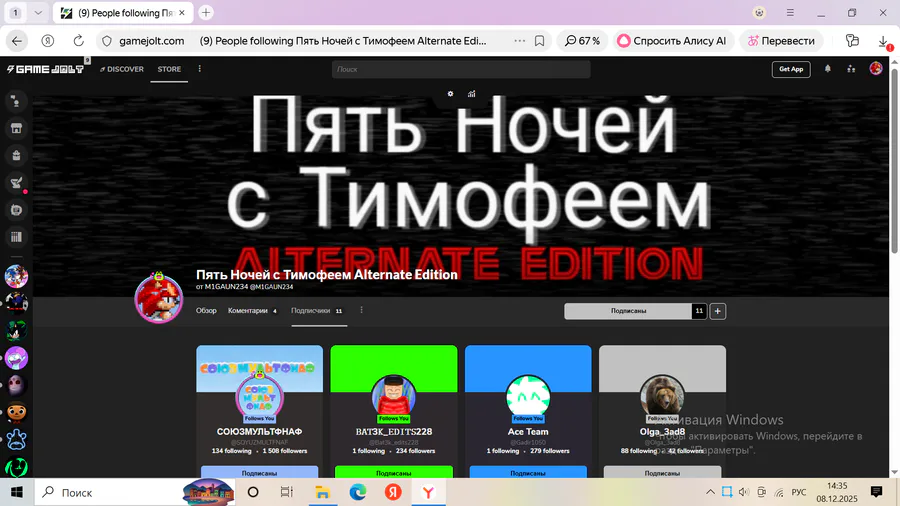Open File Explorer from the taskbar
The width and height of the screenshot is (900, 506).
tap(322, 492)
